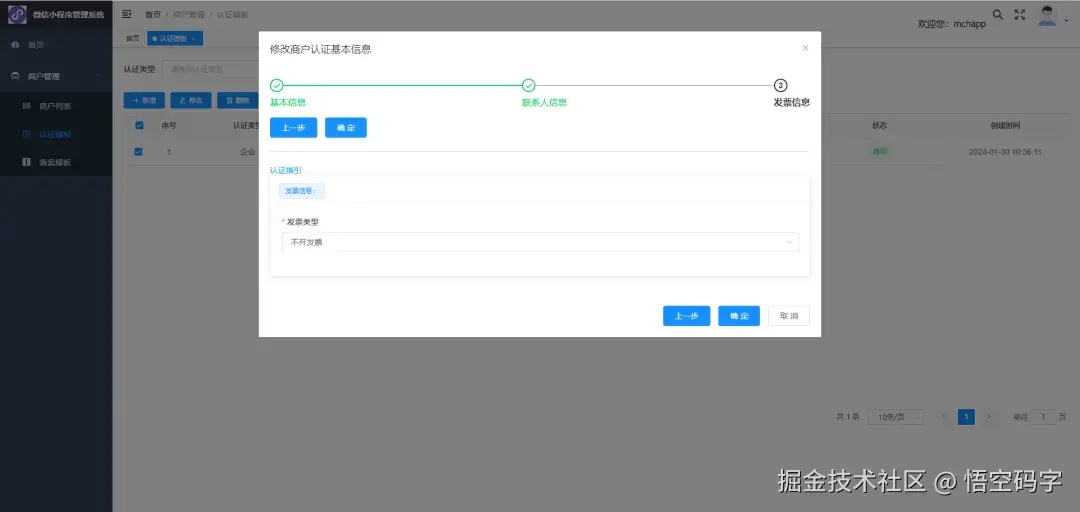
Task: Click the 创建时间 column header
Action: [x=1005, y=126]
